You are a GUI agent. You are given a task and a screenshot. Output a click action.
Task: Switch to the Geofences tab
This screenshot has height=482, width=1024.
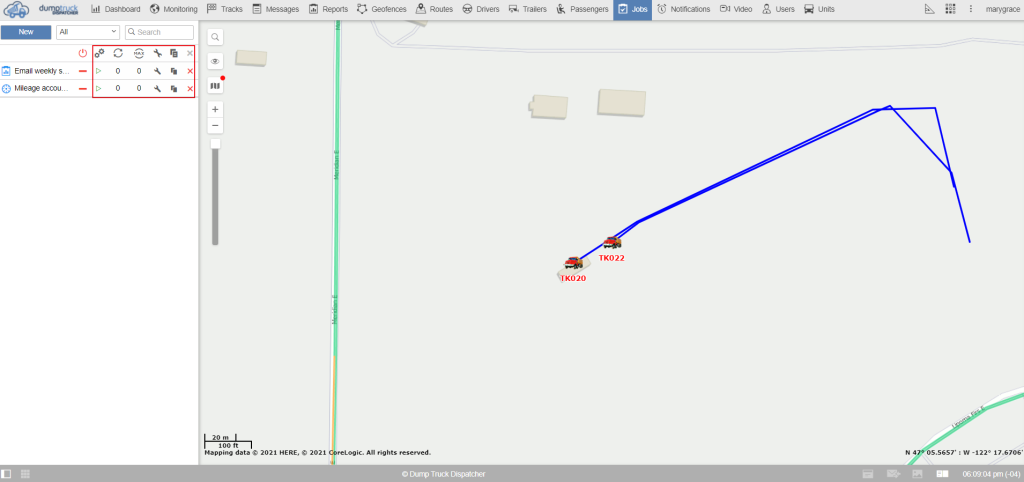[x=381, y=9]
